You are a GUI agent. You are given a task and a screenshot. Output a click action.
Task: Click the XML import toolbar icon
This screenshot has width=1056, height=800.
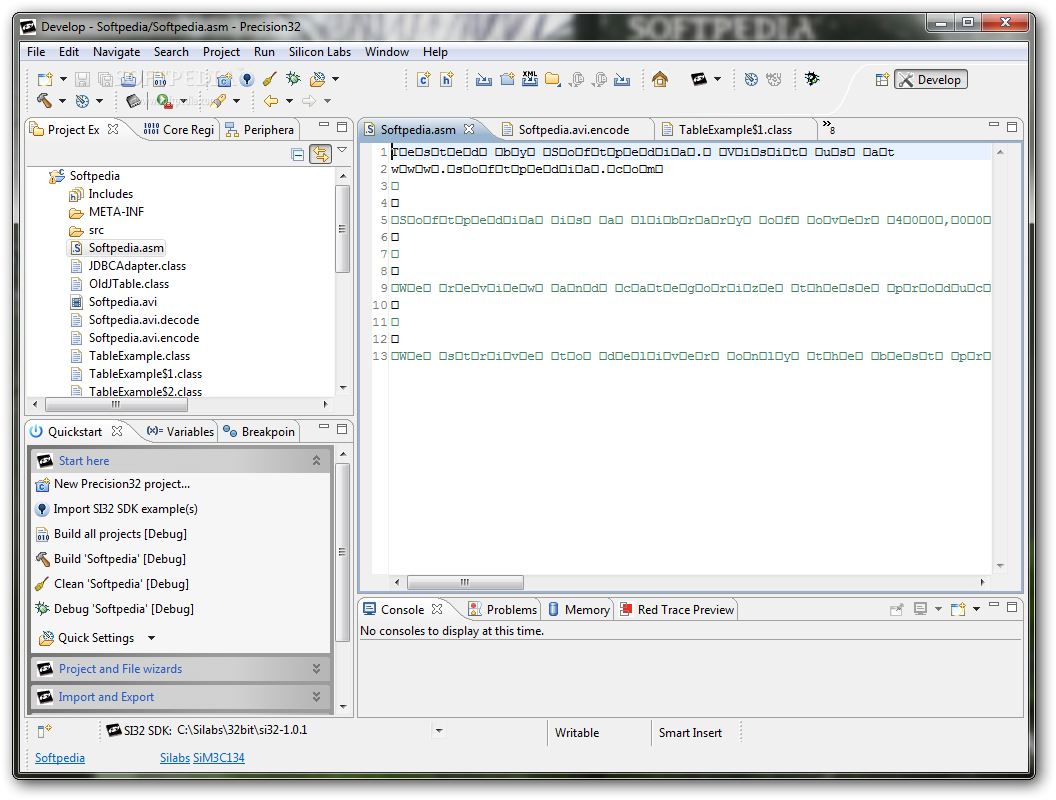530,79
